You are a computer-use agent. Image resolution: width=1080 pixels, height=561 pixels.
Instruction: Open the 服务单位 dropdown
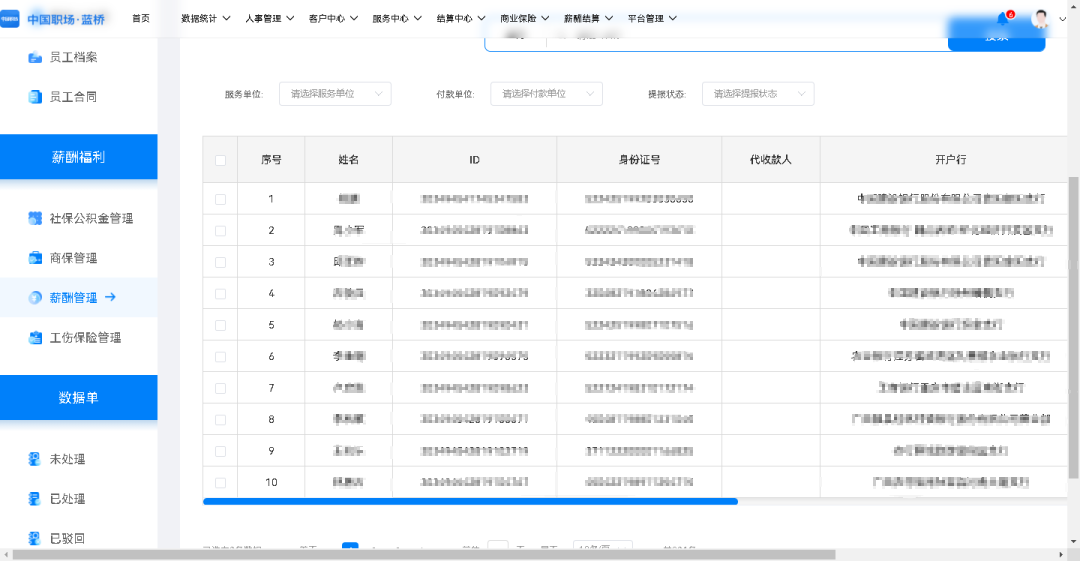[335, 94]
